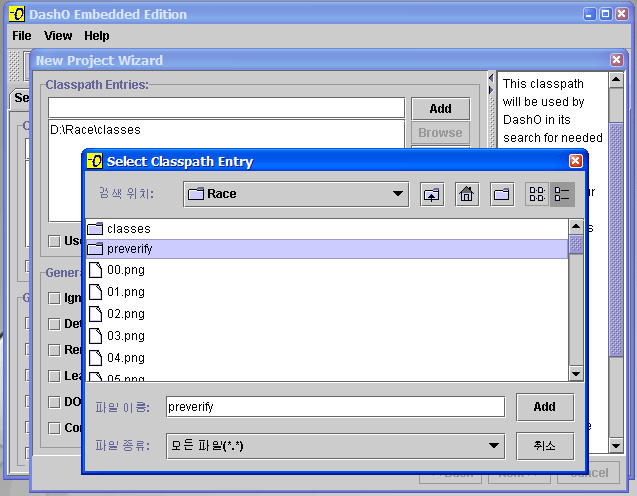
Task: Click file list scrollbar down arrow
Action: click(576, 374)
